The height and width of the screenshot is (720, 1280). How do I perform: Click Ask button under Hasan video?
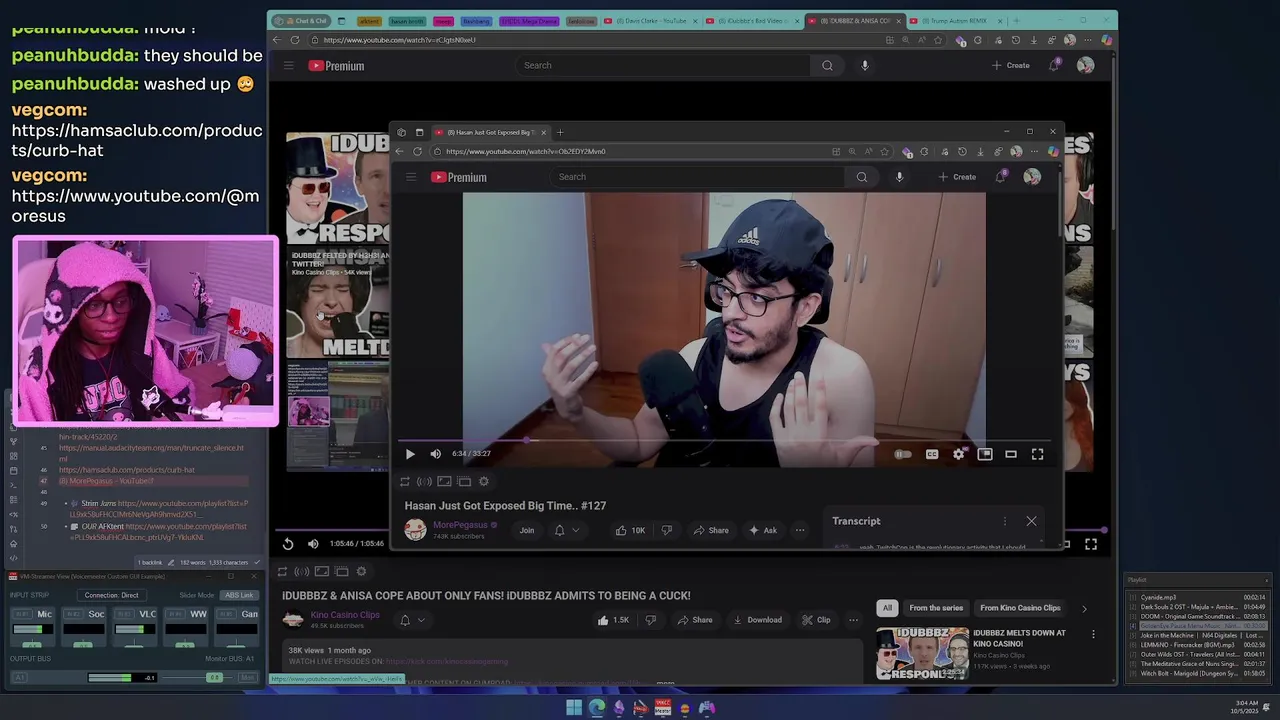763,530
